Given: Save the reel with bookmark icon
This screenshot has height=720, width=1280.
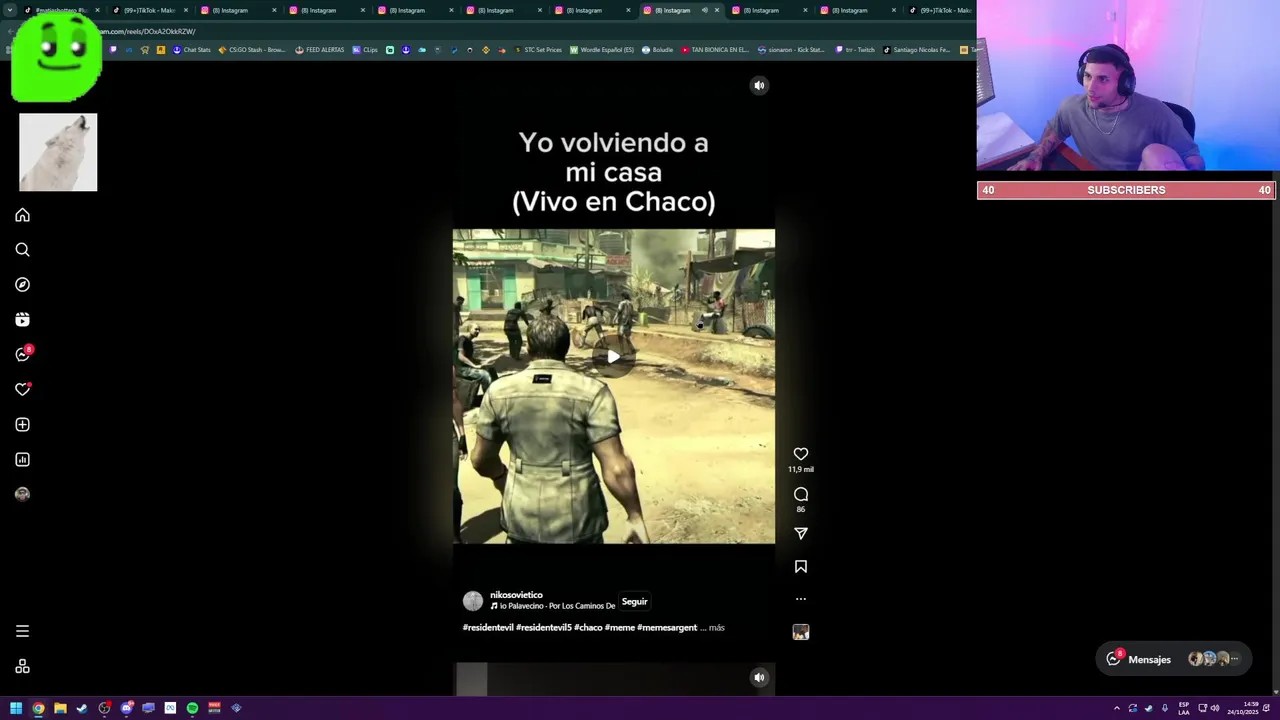Looking at the screenshot, I should (801, 567).
